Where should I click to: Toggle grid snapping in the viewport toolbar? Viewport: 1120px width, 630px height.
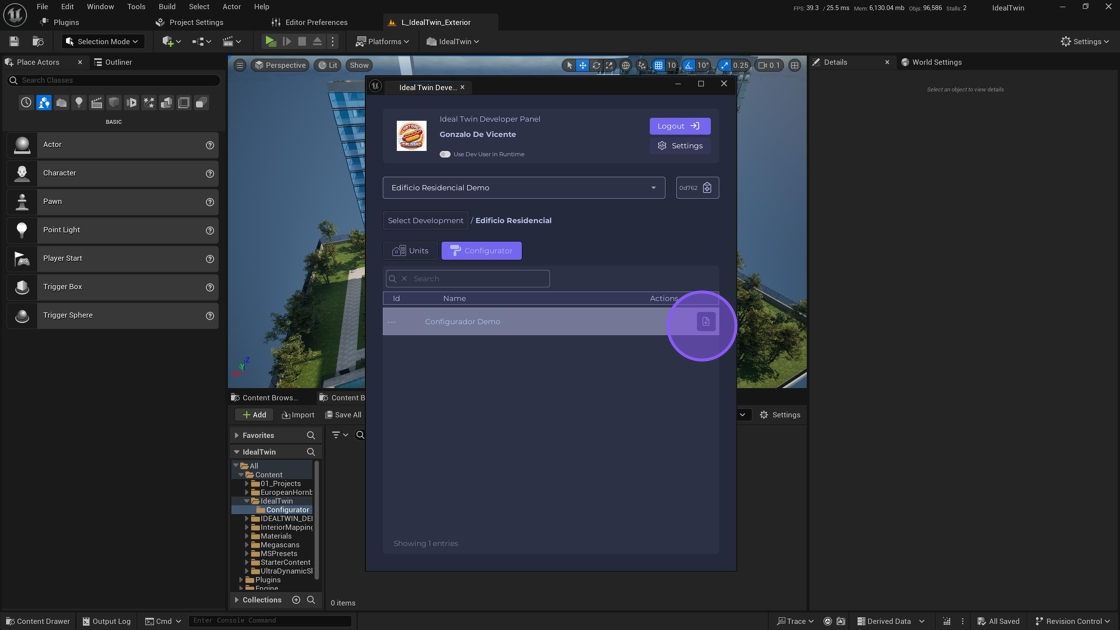coord(658,65)
